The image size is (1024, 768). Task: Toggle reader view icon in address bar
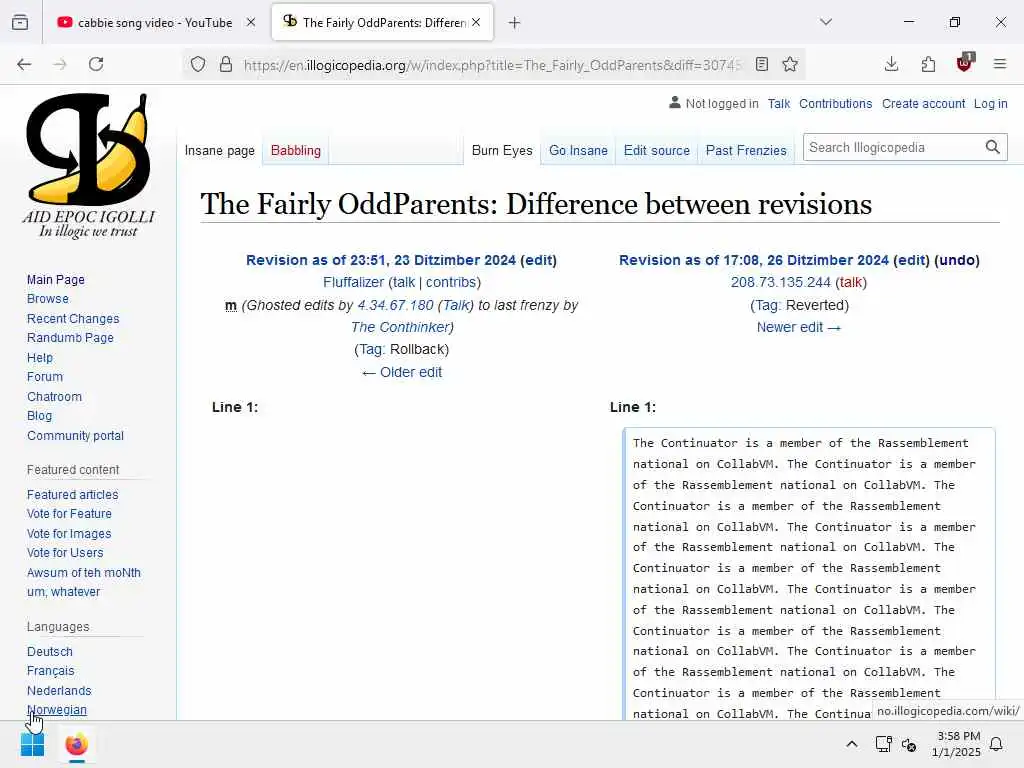point(761,64)
